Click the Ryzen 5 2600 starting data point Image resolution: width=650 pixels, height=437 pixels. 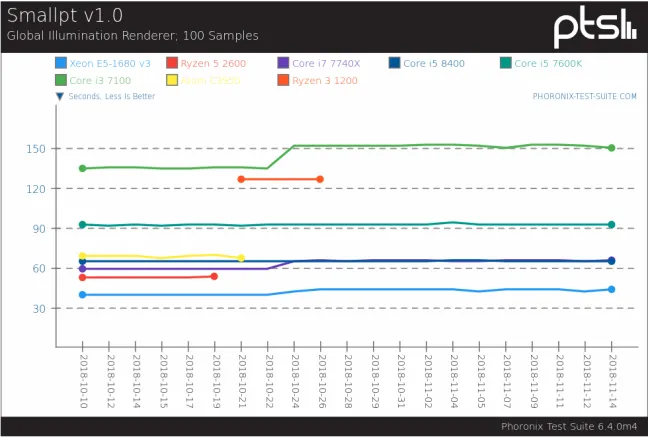coord(82,277)
